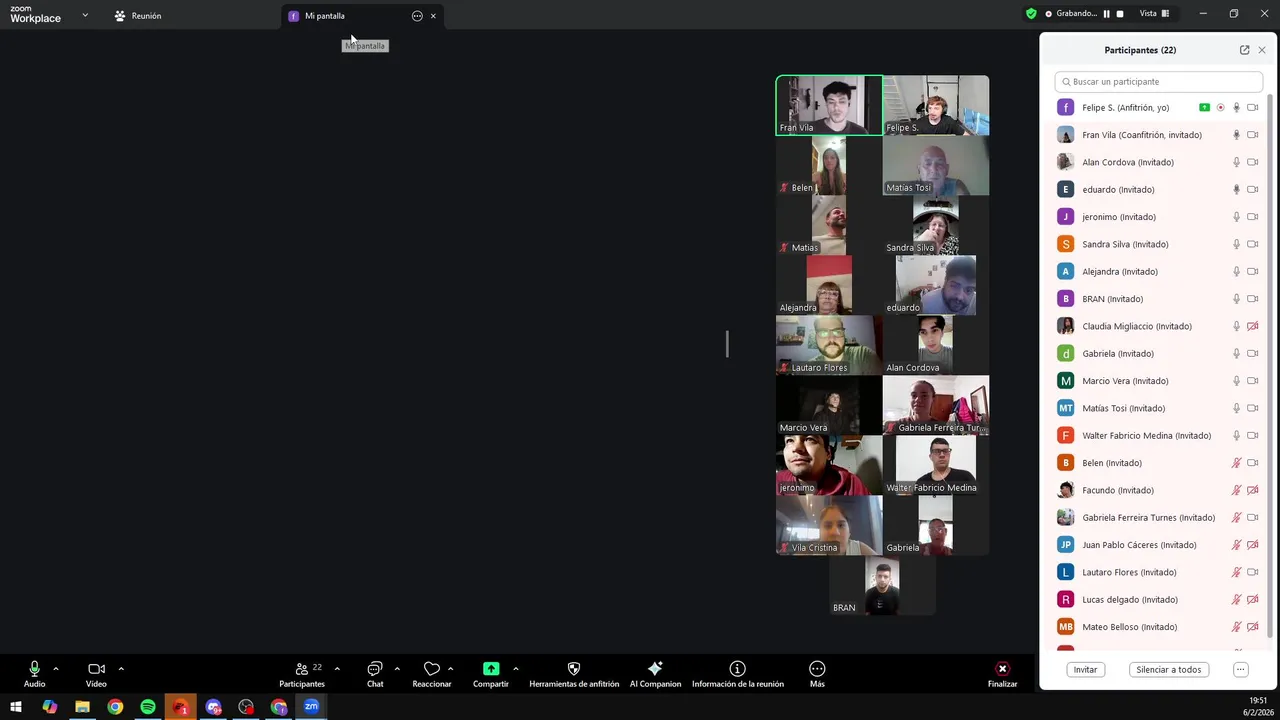Screen dimensions: 1280x720
Task: Open Información de la reunión
Action: click(x=737, y=674)
